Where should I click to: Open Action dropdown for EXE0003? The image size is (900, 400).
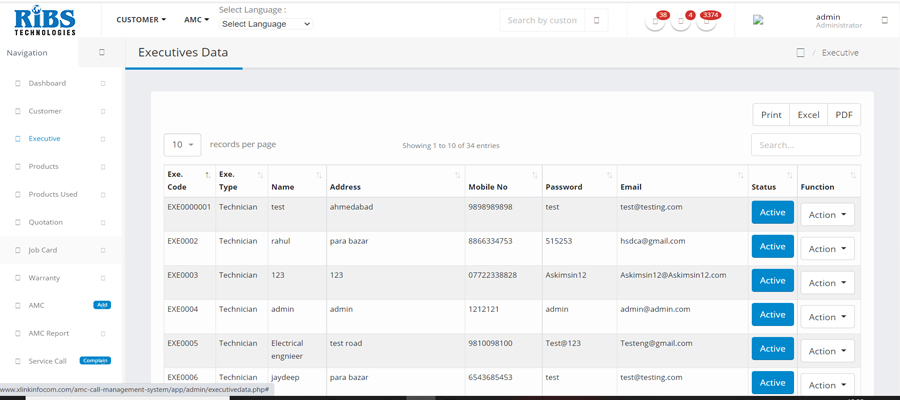[x=827, y=283]
